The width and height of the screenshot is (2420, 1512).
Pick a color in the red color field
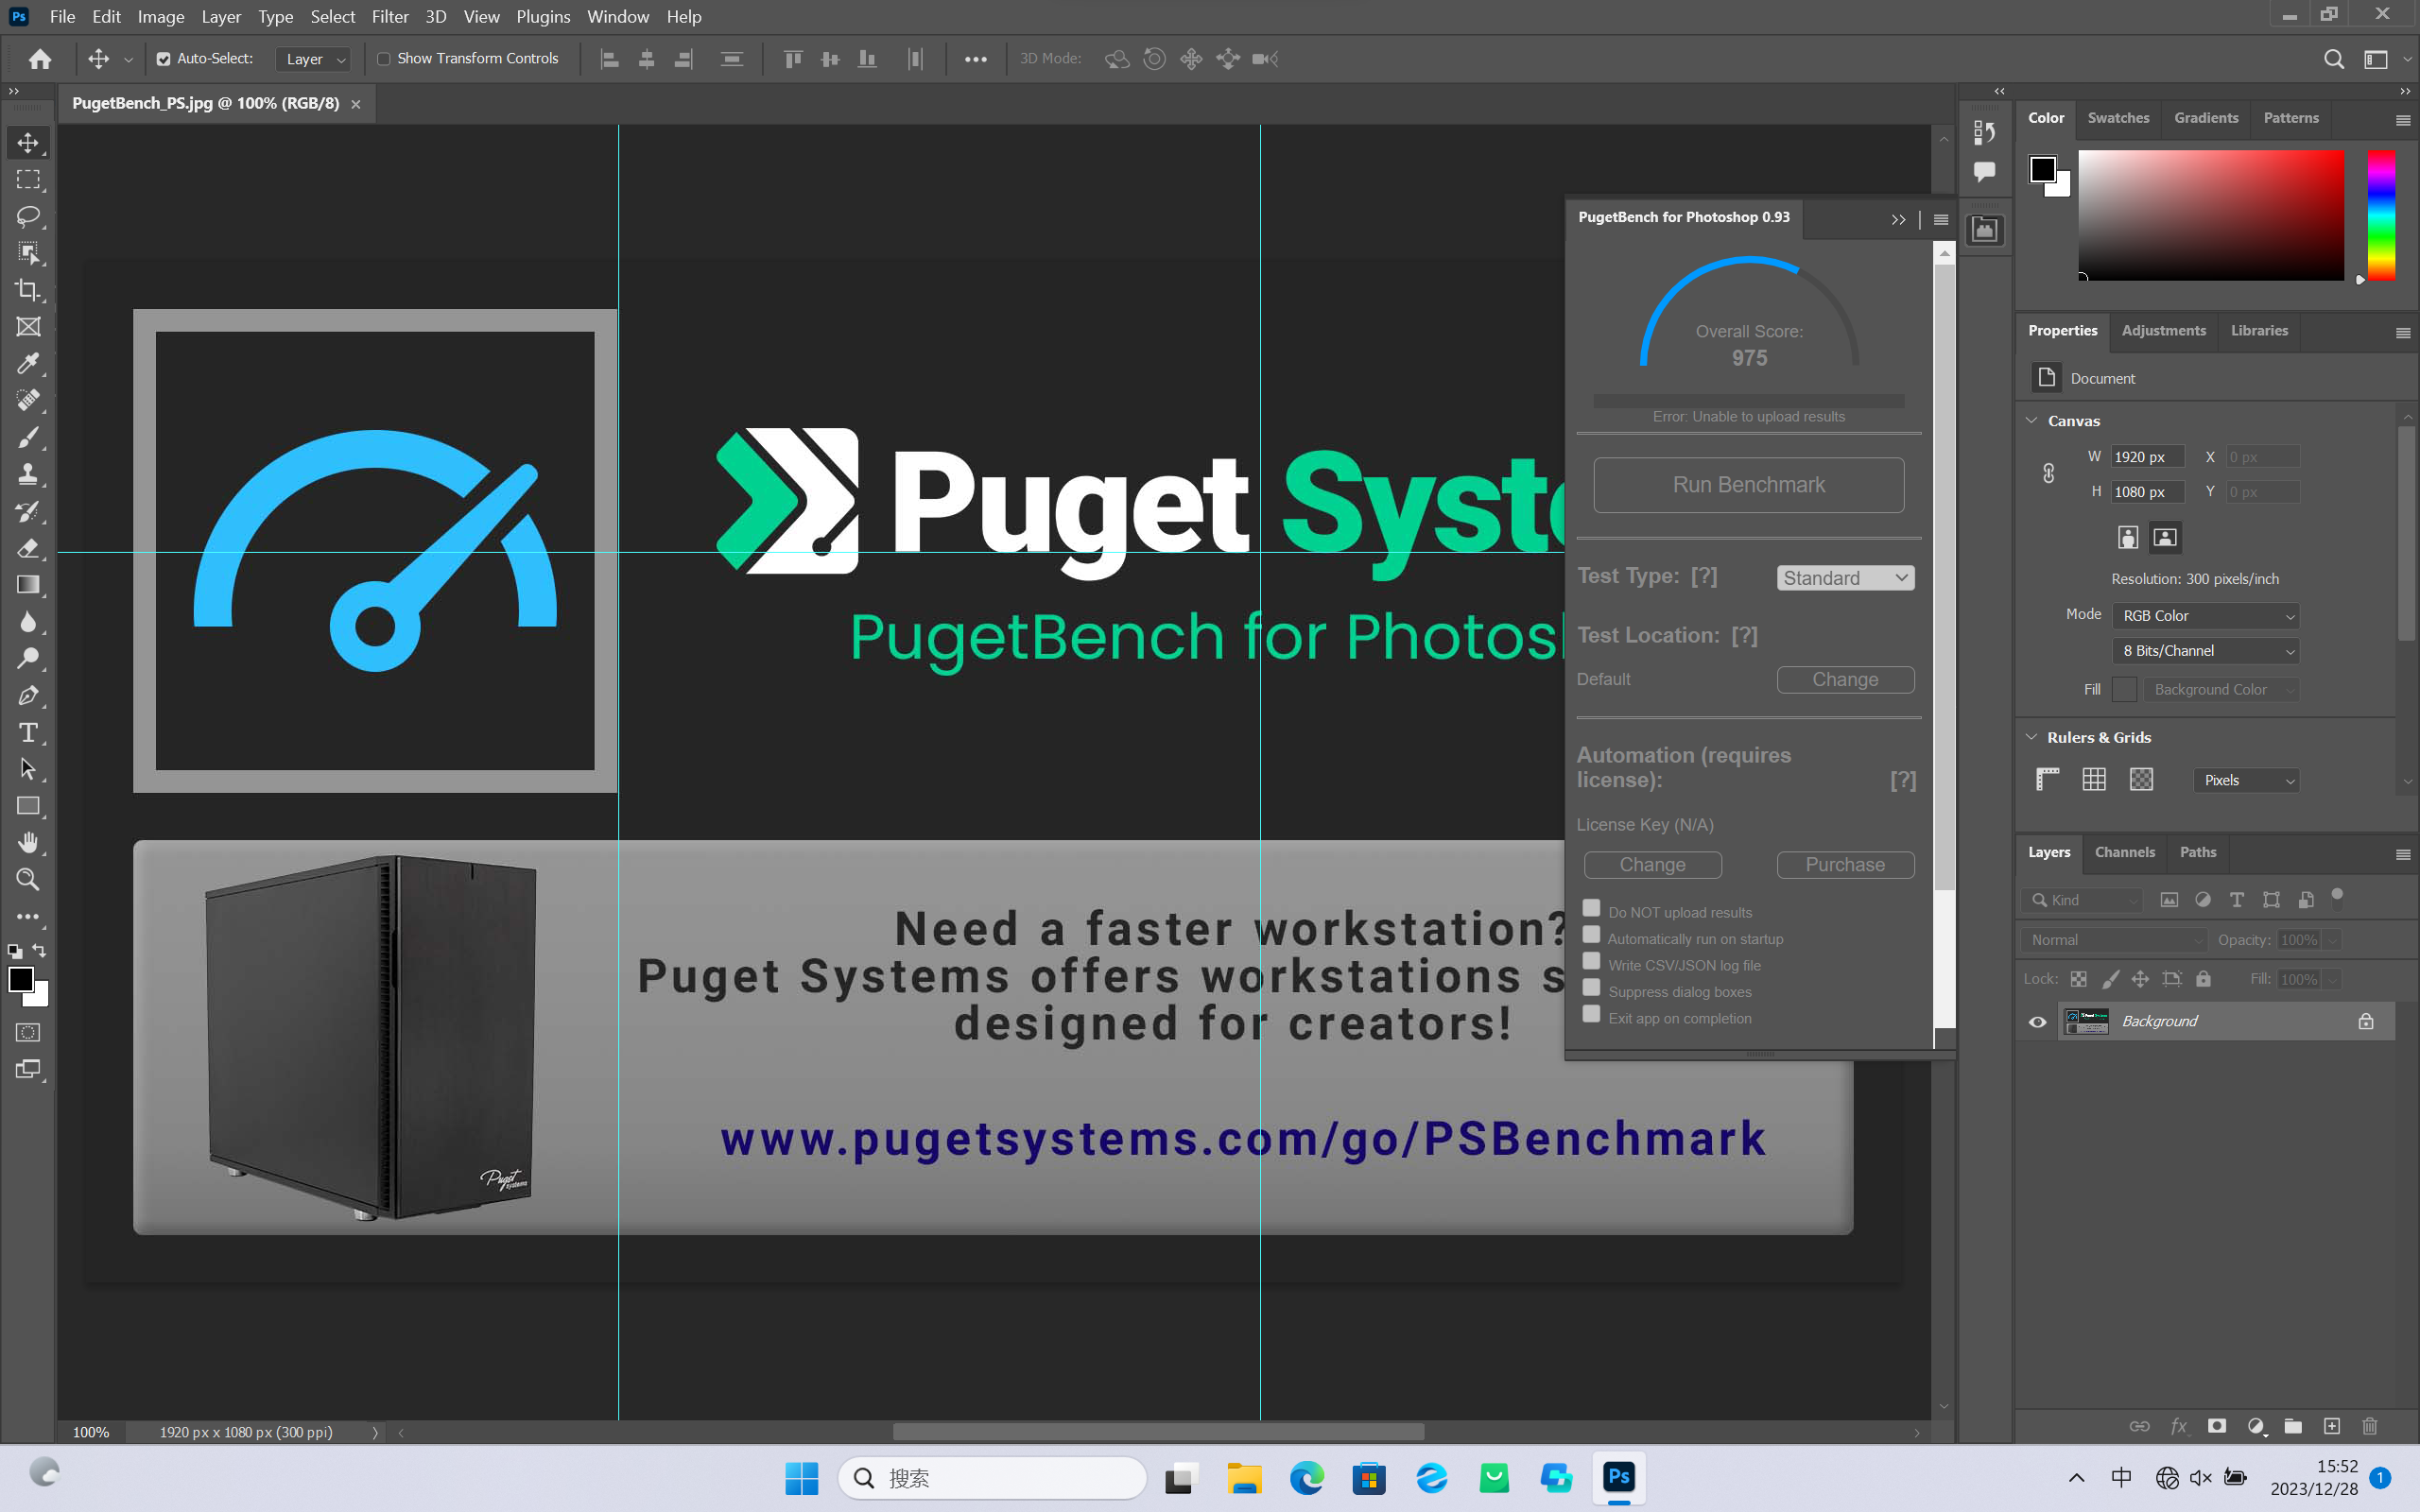(x=2211, y=215)
